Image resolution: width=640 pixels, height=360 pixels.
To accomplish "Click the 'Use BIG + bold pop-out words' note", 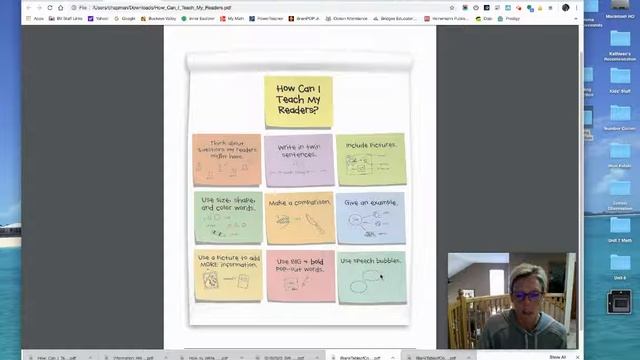I will point(301,276).
